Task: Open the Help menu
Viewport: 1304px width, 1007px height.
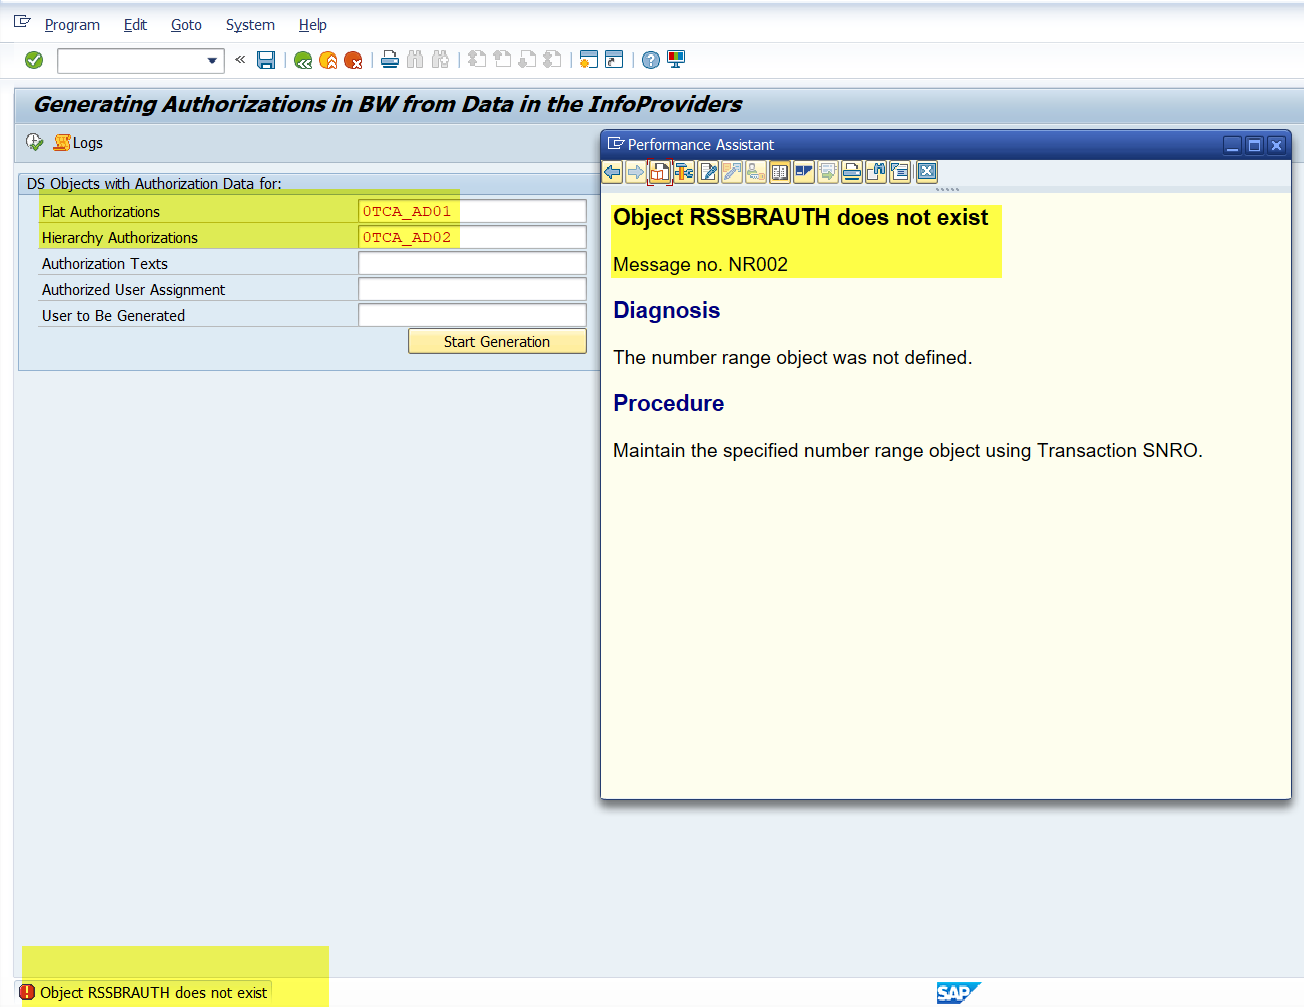Action: pos(312,25)
